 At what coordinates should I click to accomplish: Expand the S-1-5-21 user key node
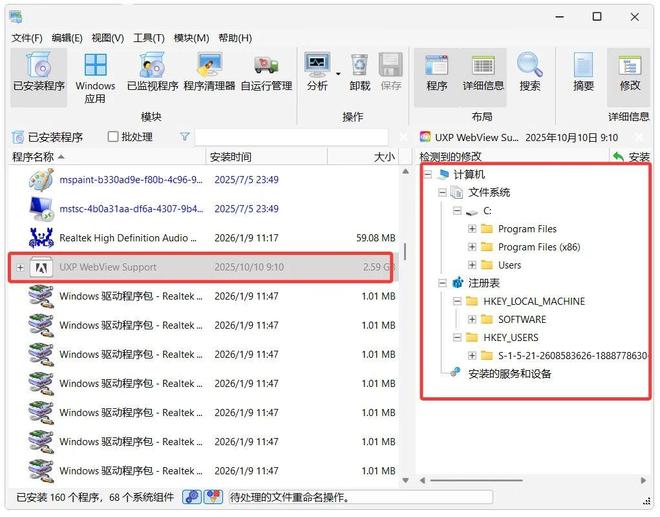(472, 356)
